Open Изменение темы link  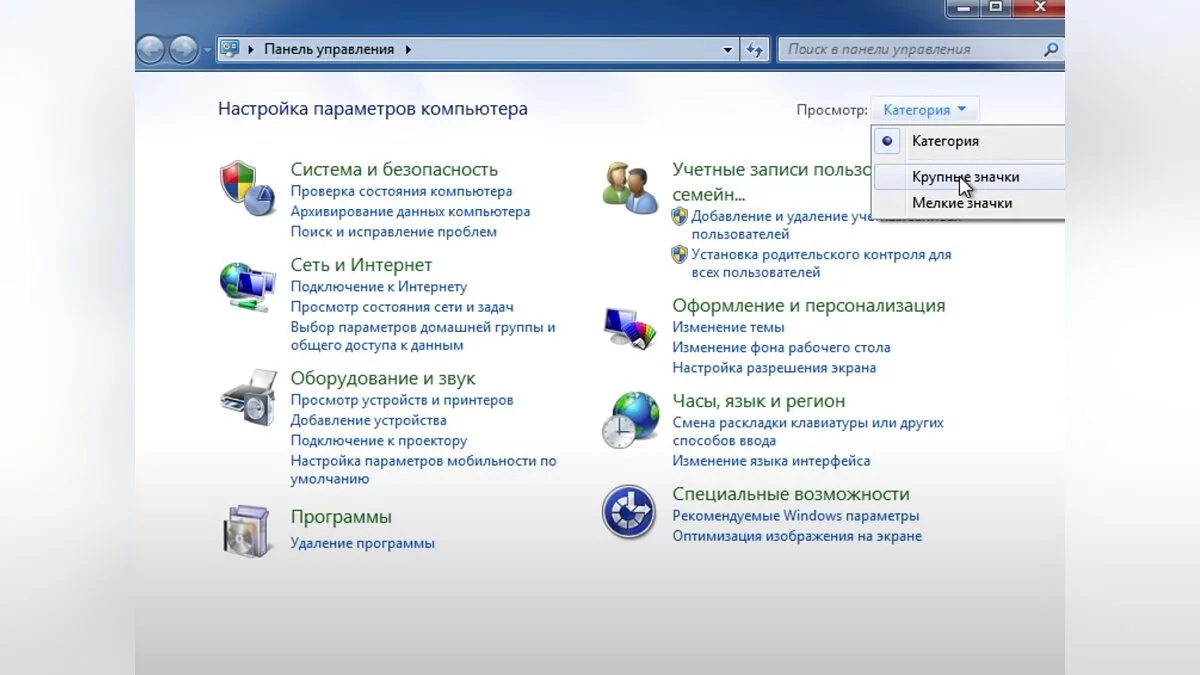(x=727, y=327)
